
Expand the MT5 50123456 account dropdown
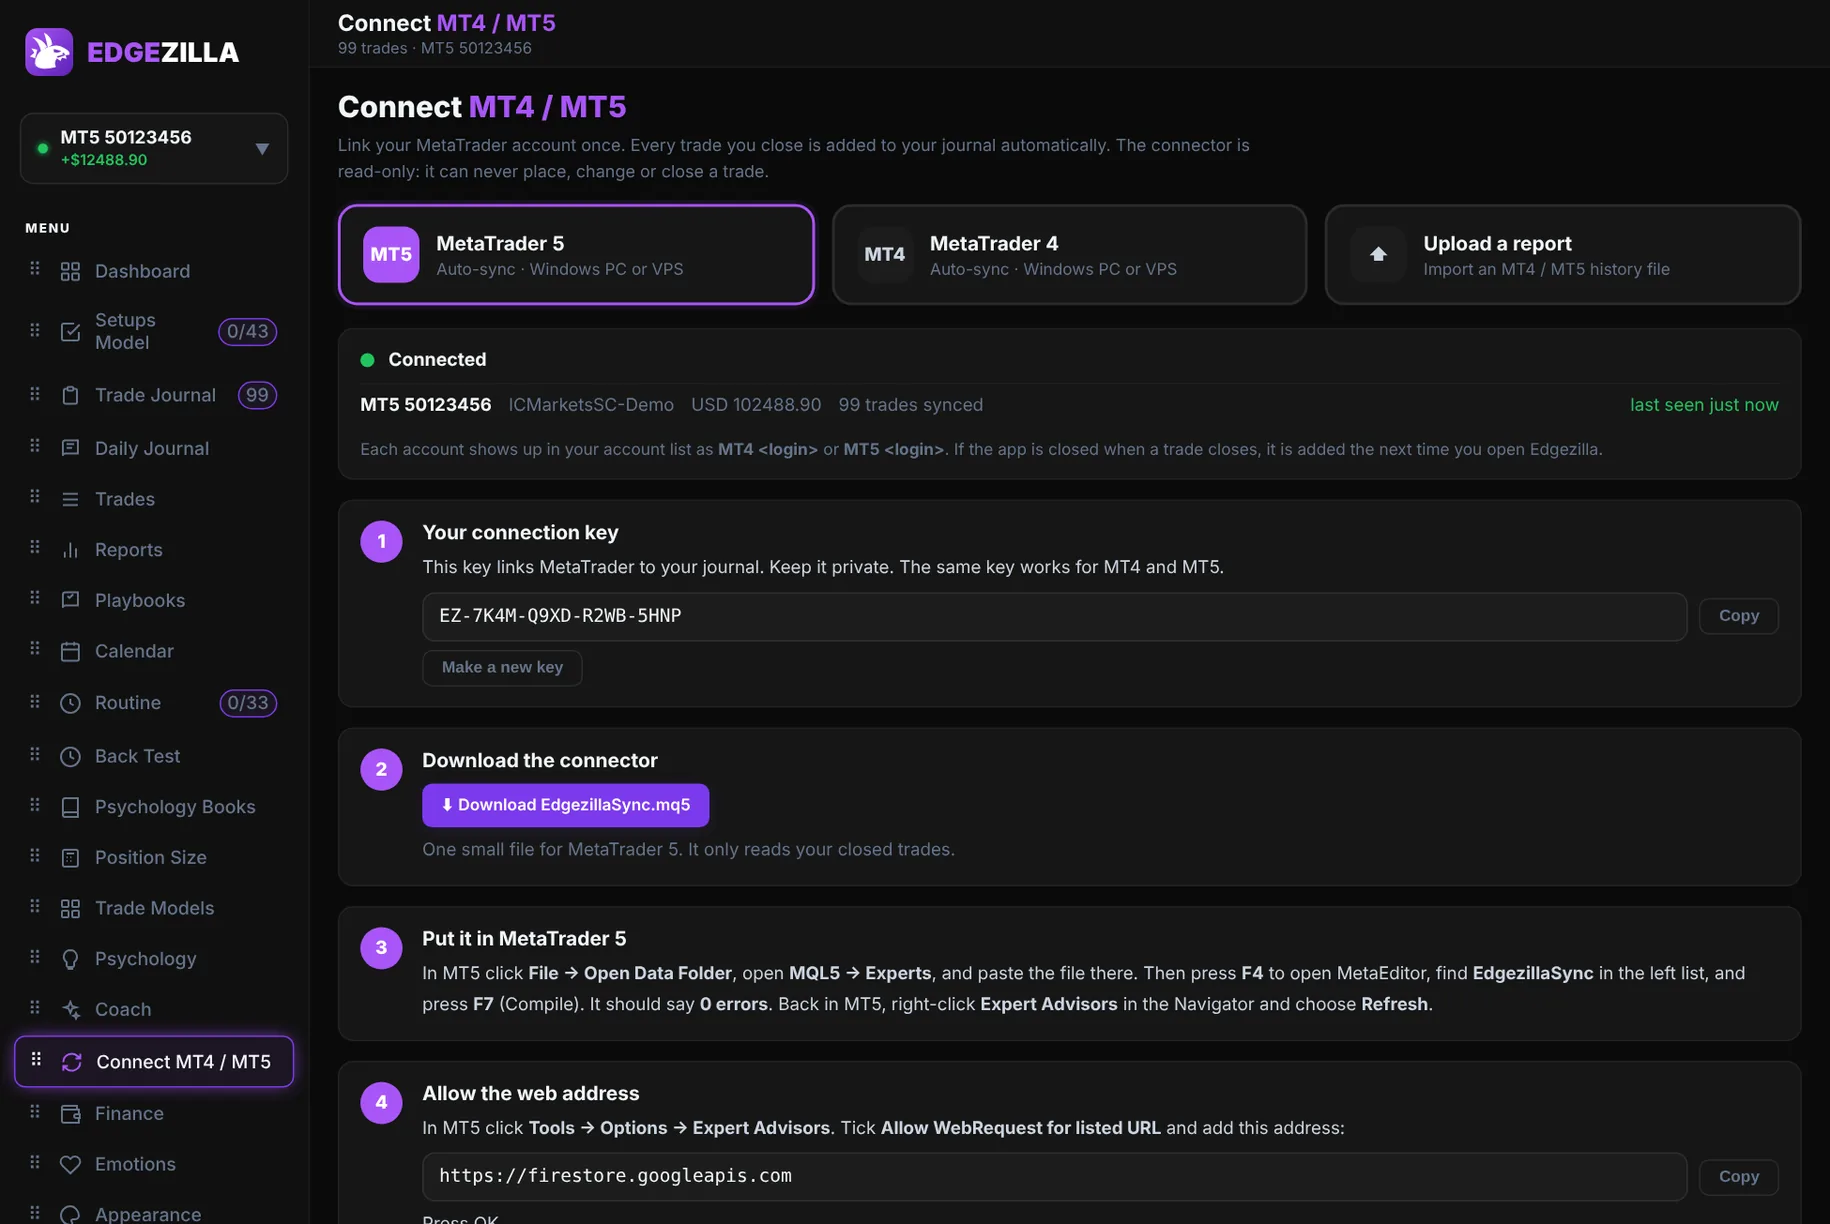click(262, 149)
